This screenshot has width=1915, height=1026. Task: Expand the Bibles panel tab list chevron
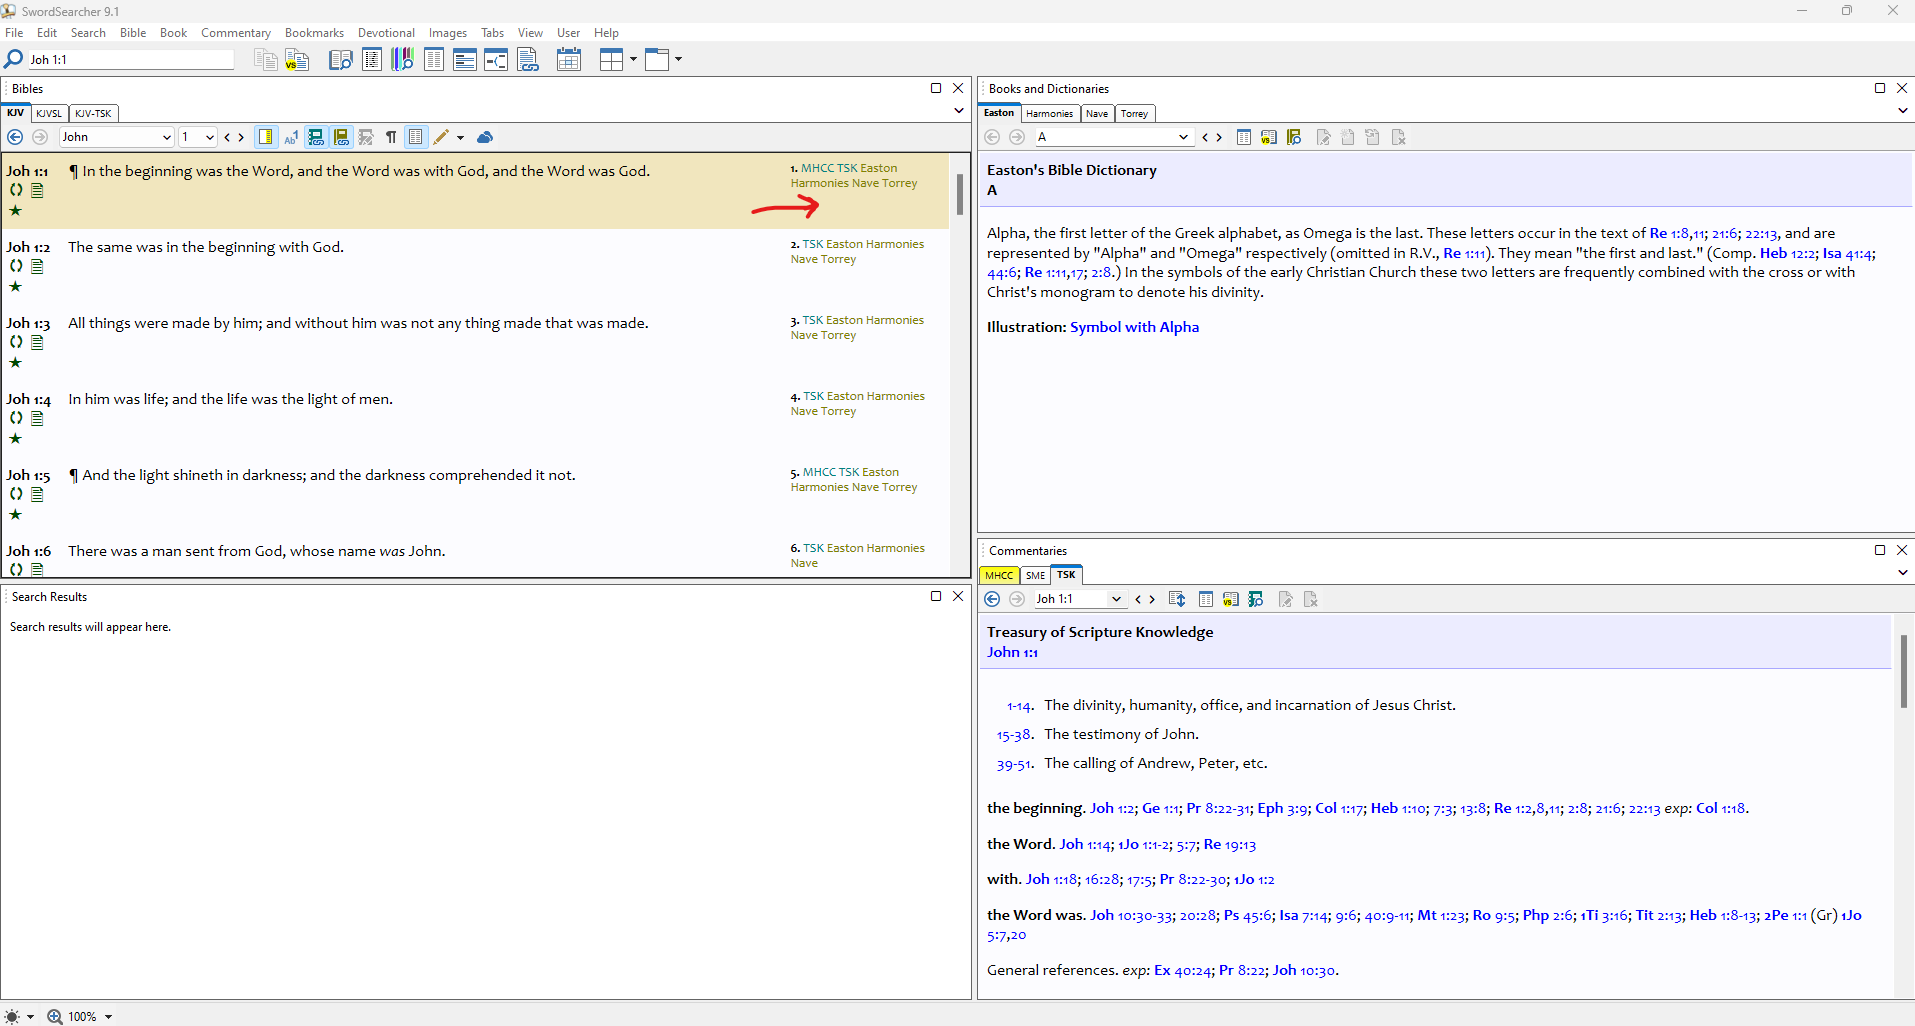pyautogui.click(x=959, y=111)
